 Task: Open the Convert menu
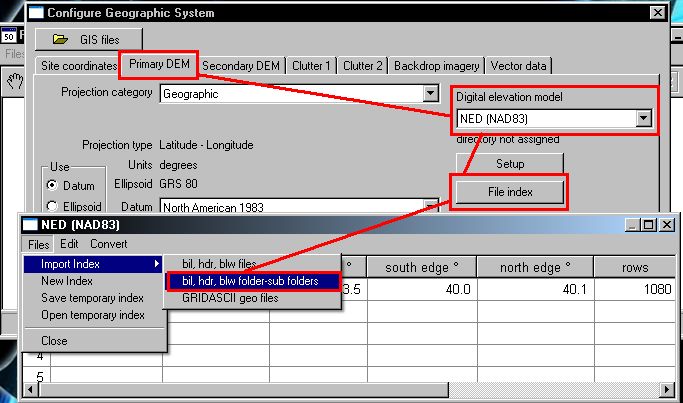(108, 244)
